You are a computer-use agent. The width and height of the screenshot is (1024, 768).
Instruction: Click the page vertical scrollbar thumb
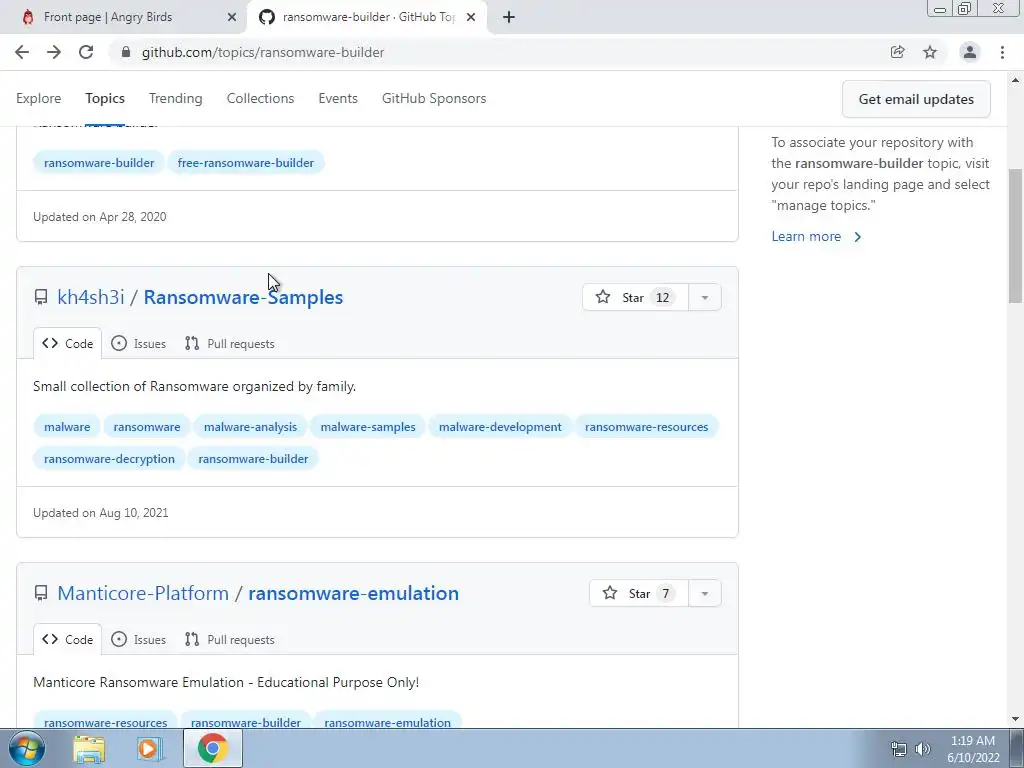[x=1015, y=235]
